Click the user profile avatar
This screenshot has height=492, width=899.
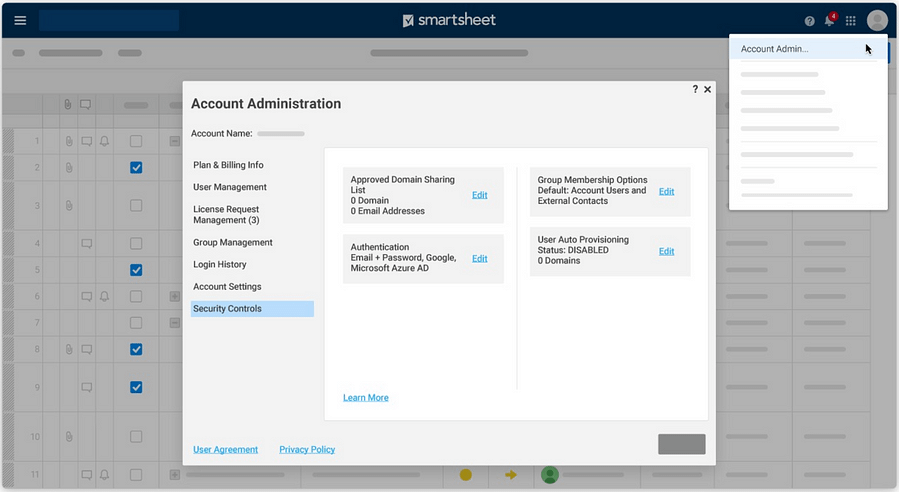point(877,20)
